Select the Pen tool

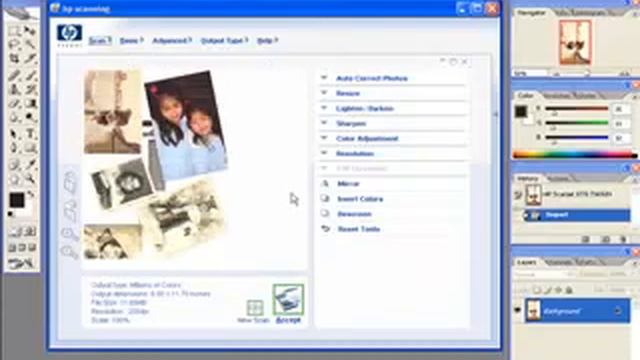click(x=14, y=148)
